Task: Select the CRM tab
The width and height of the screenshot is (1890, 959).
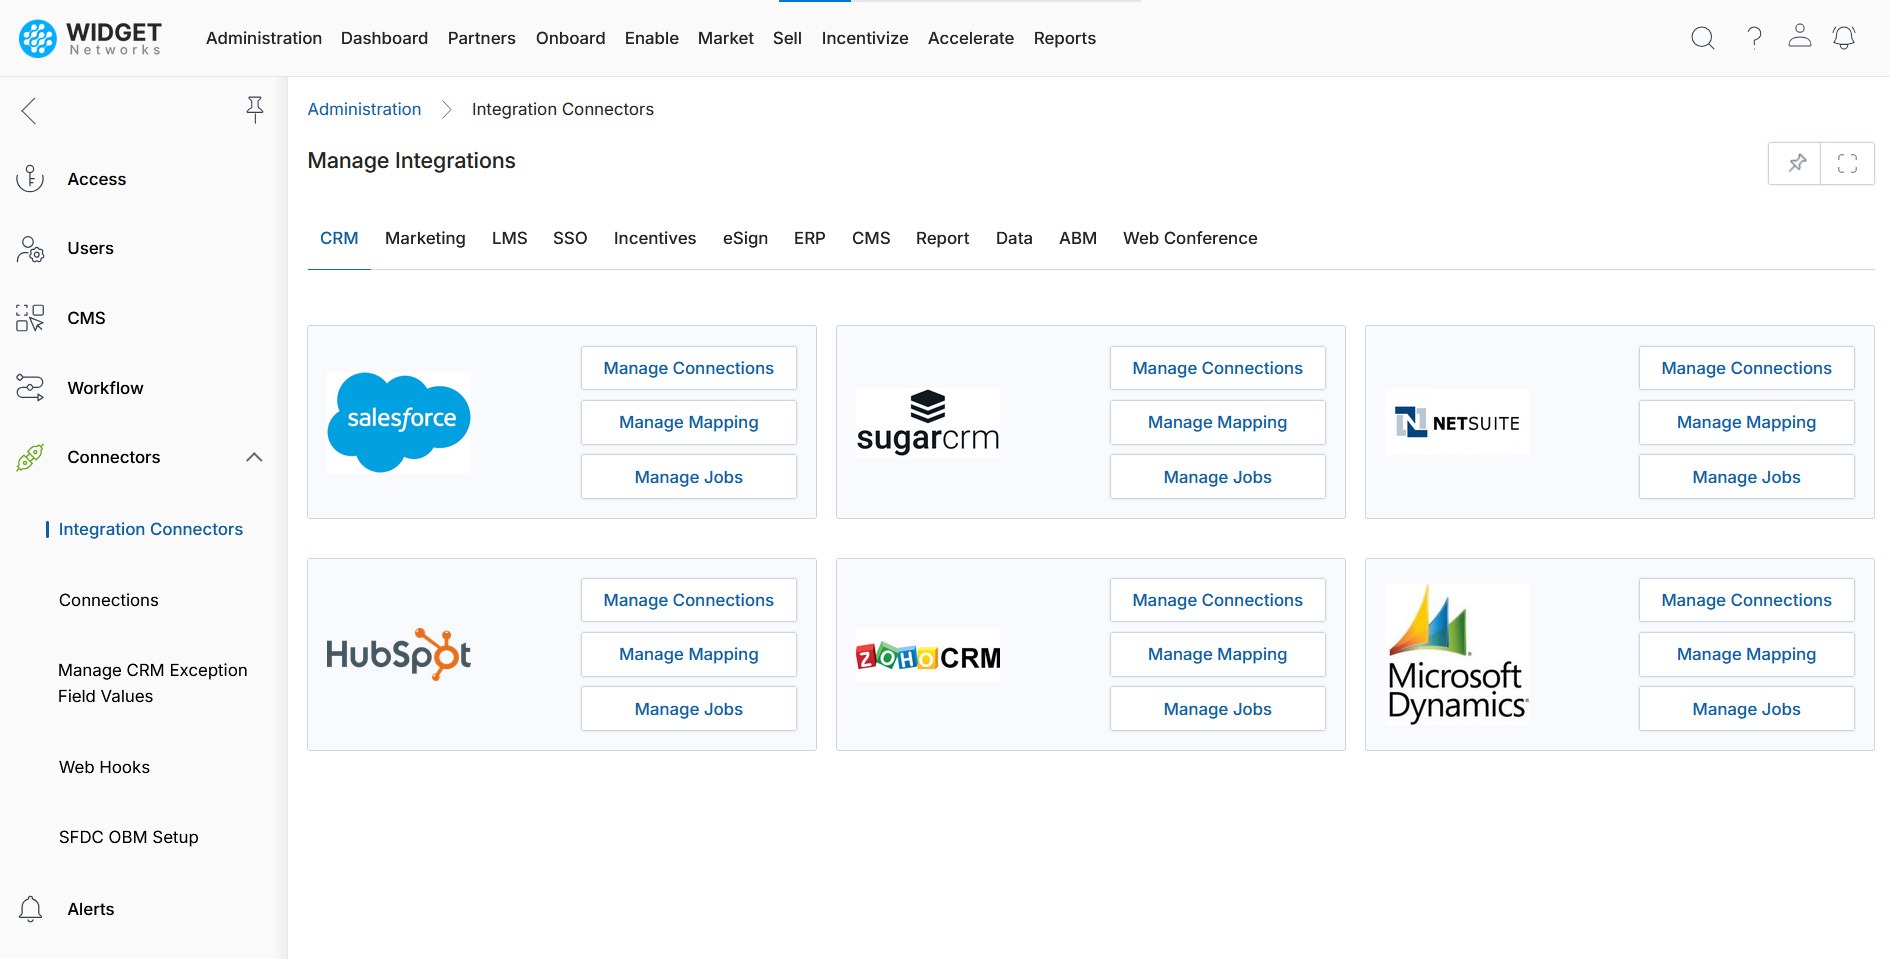Action: tap(339, 238)
